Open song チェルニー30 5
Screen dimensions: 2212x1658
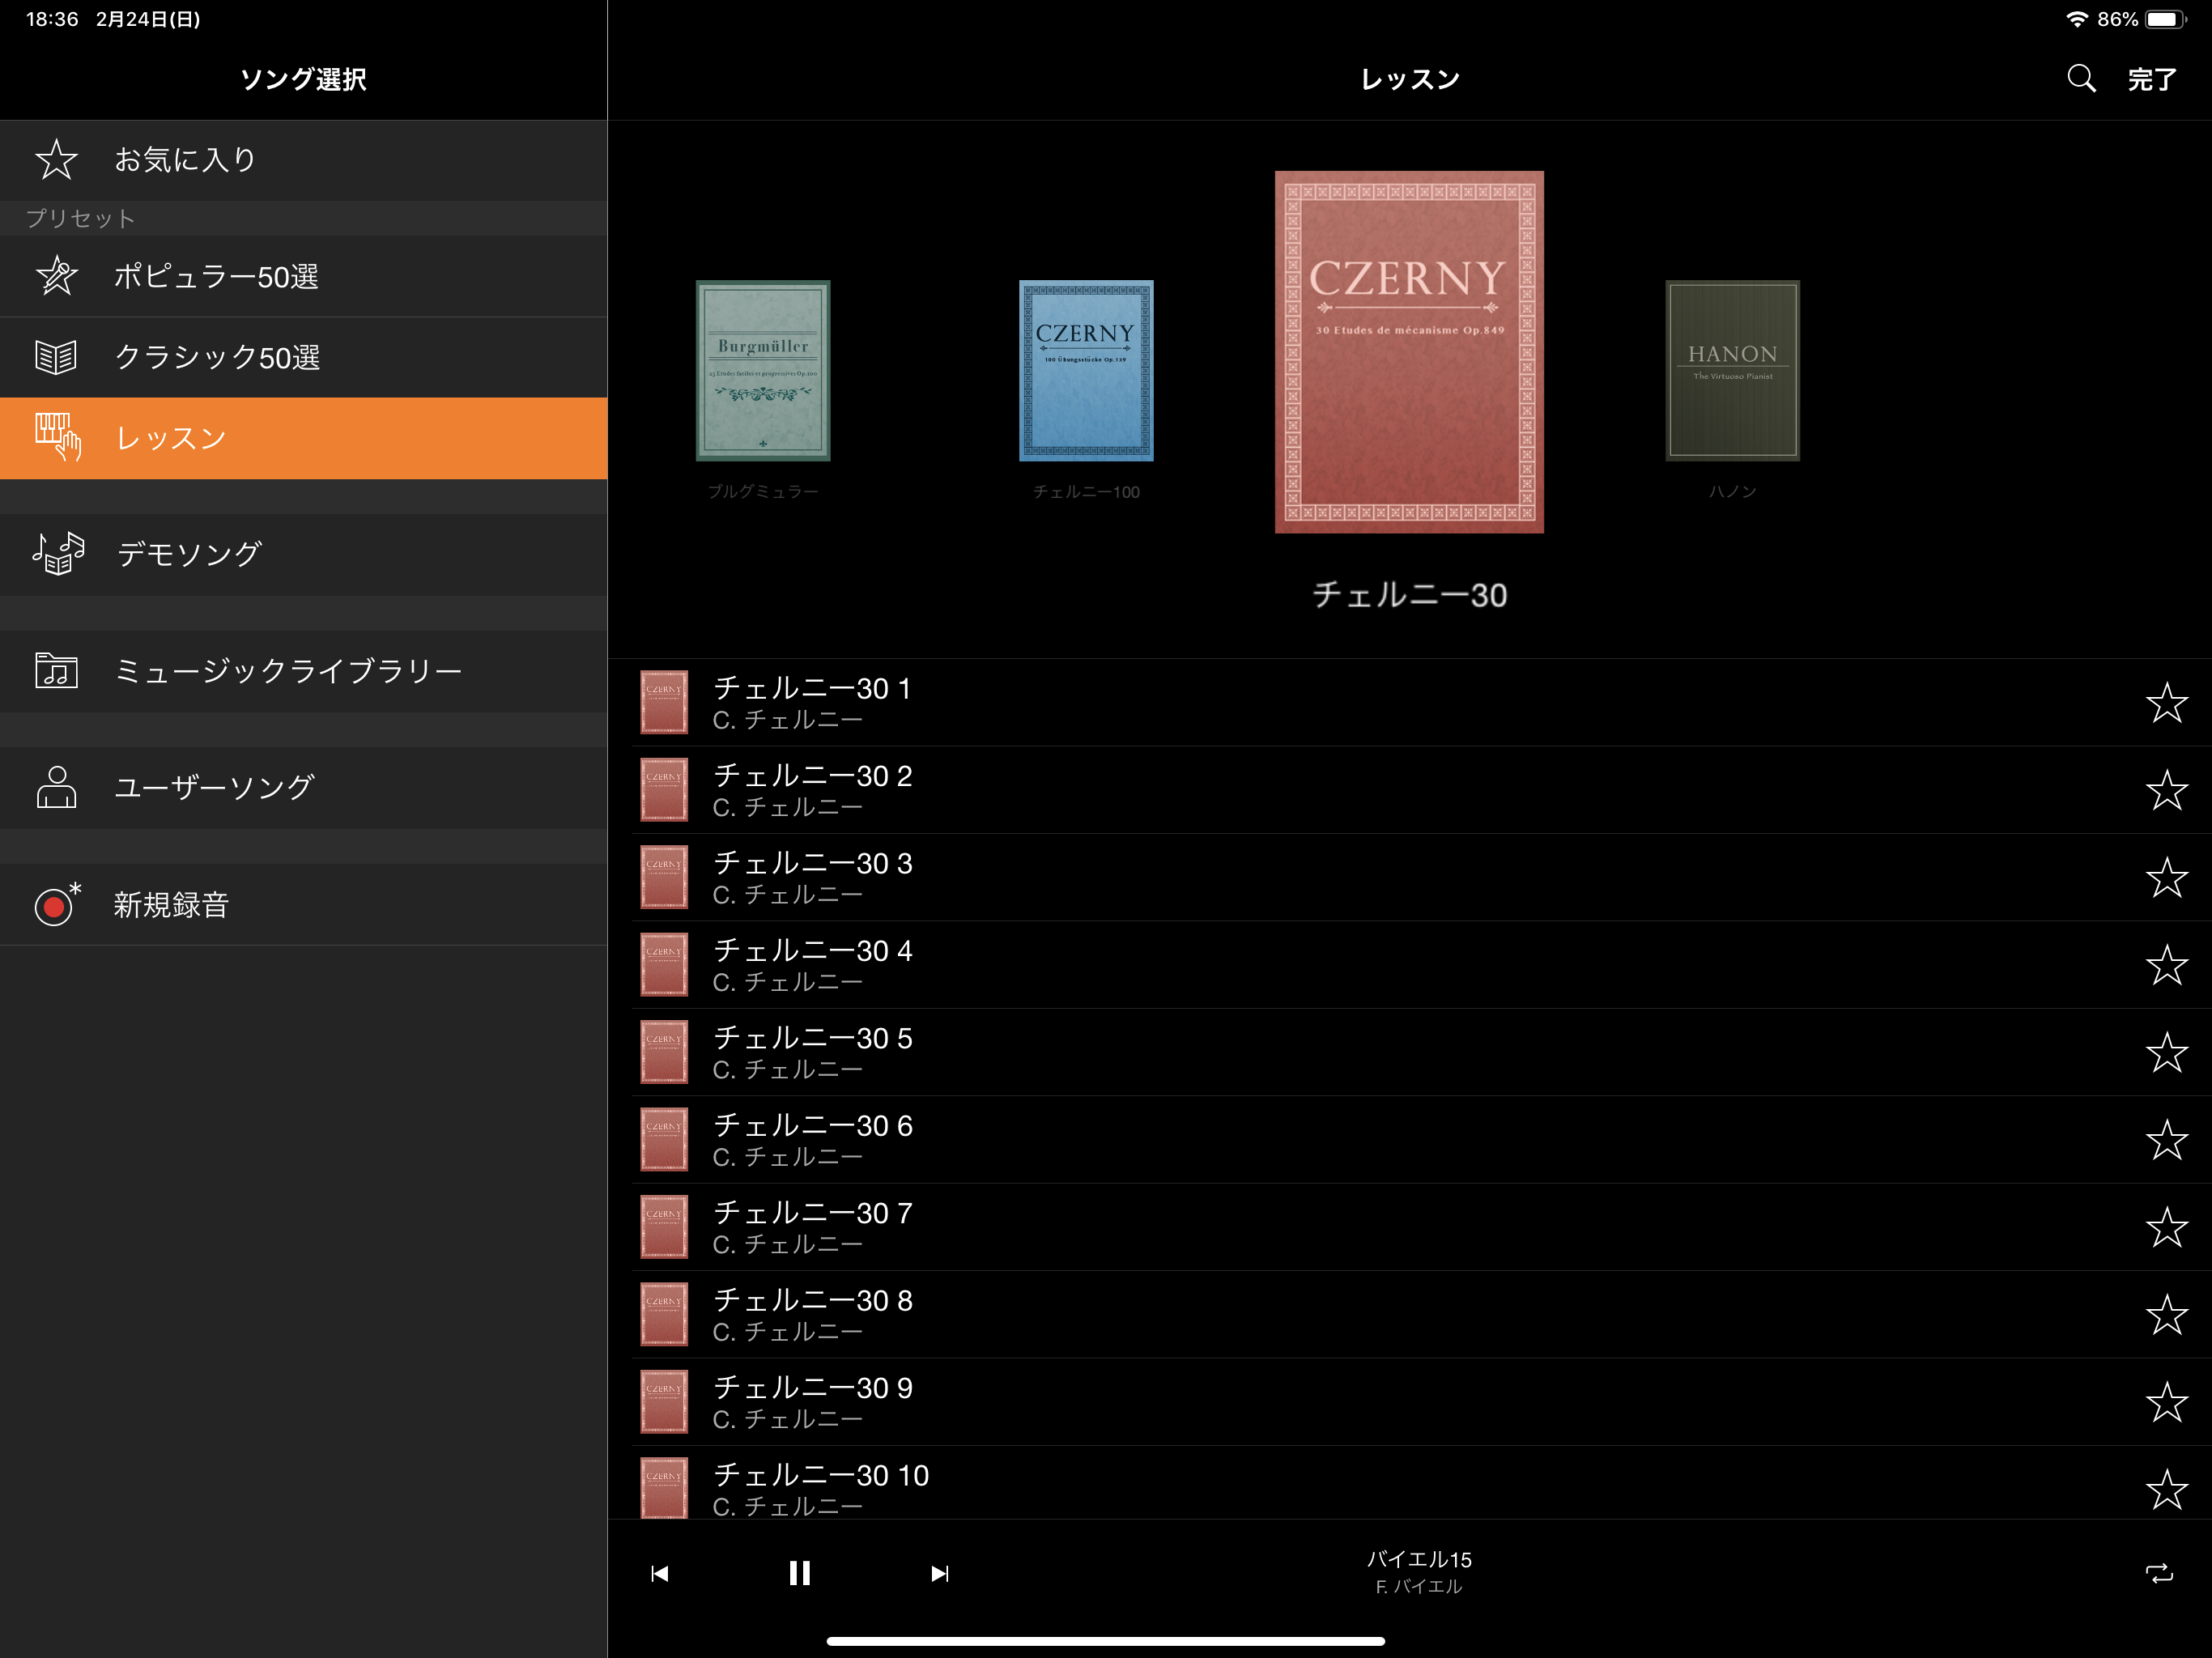(1409, 1052)
